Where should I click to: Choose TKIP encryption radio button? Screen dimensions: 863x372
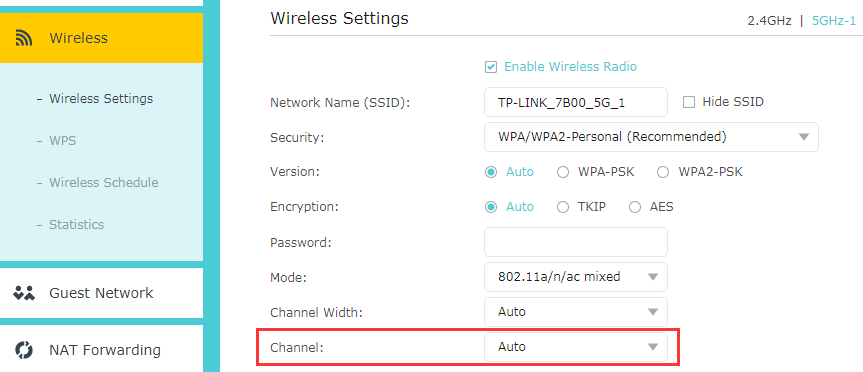(562, 207)
